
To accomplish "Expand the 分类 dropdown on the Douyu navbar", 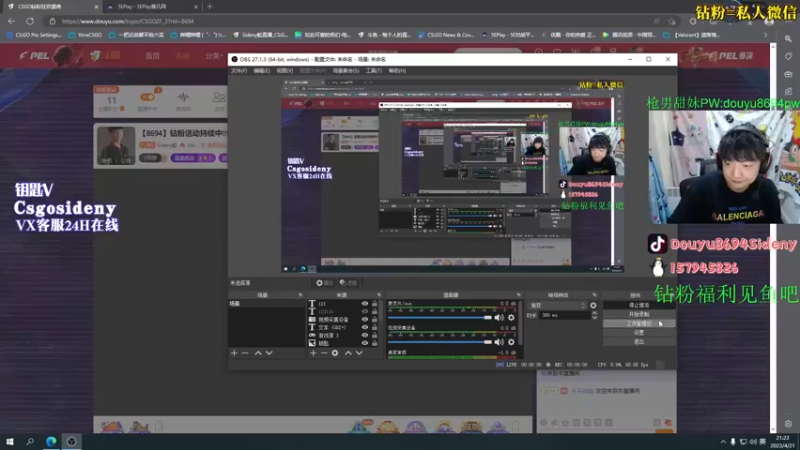I will 213,56.
